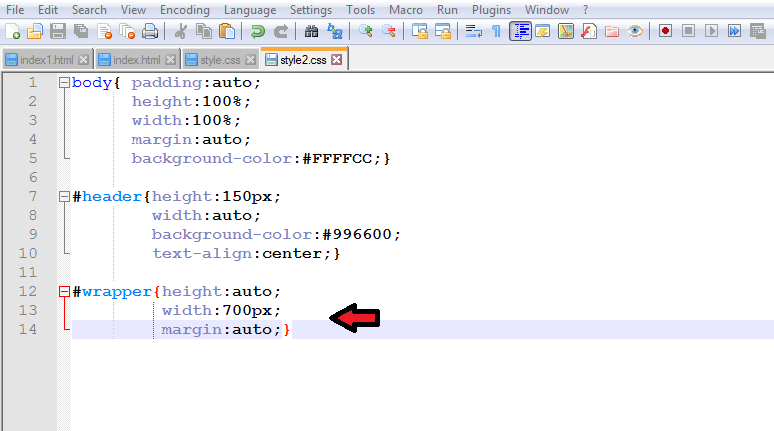
Task: Save the current file with the Save icon
Action: [58, 31]
